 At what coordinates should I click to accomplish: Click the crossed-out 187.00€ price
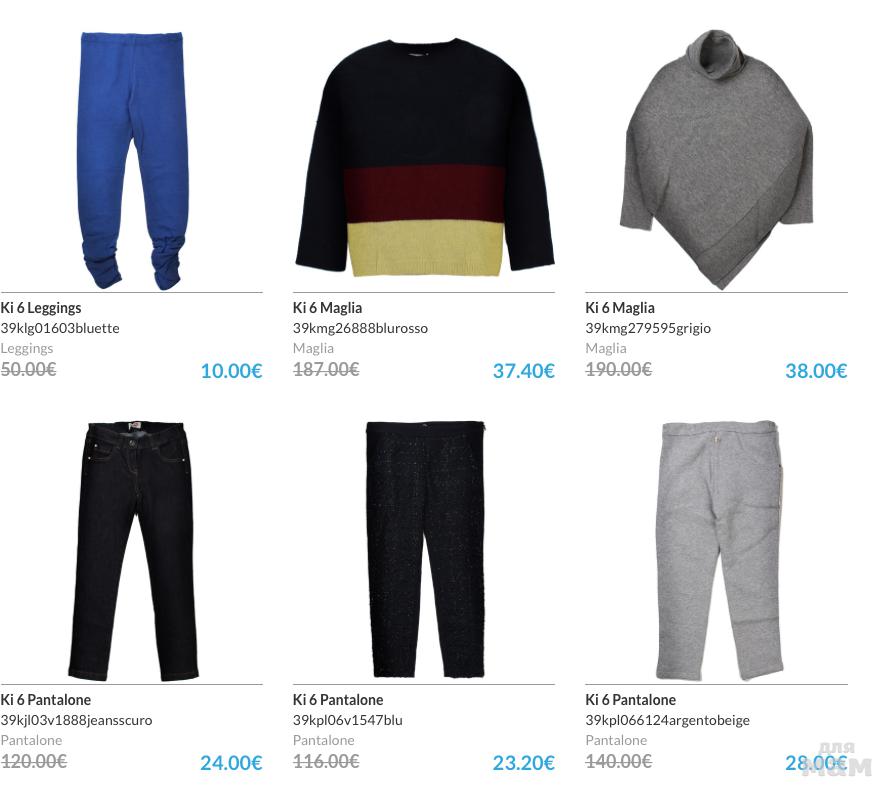click(x=326, y=369)
